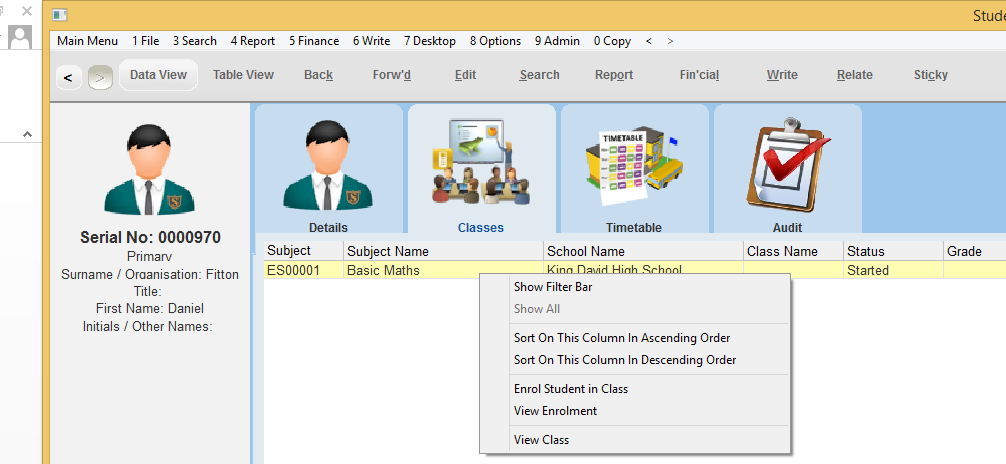Viewport: 1006px width, 464px height.
Task: Choose Enrol Student in Class option
Action: [x=570, y=389]
